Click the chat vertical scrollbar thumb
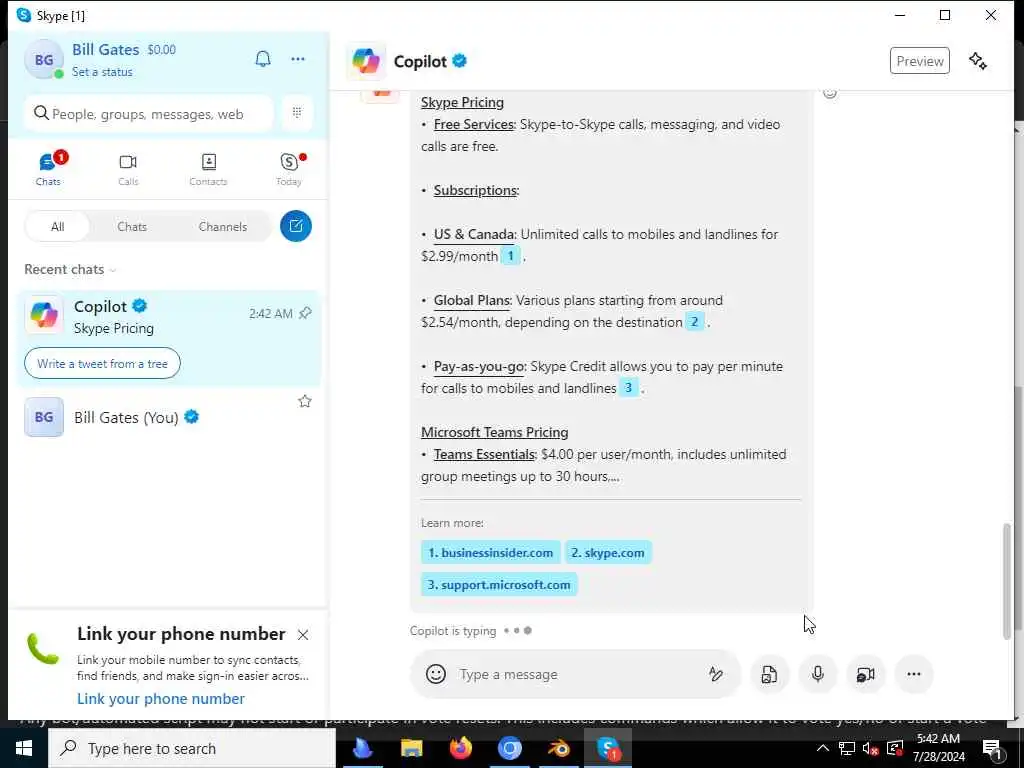The width and height of the screenshot is (1024, 768). 1007,581
